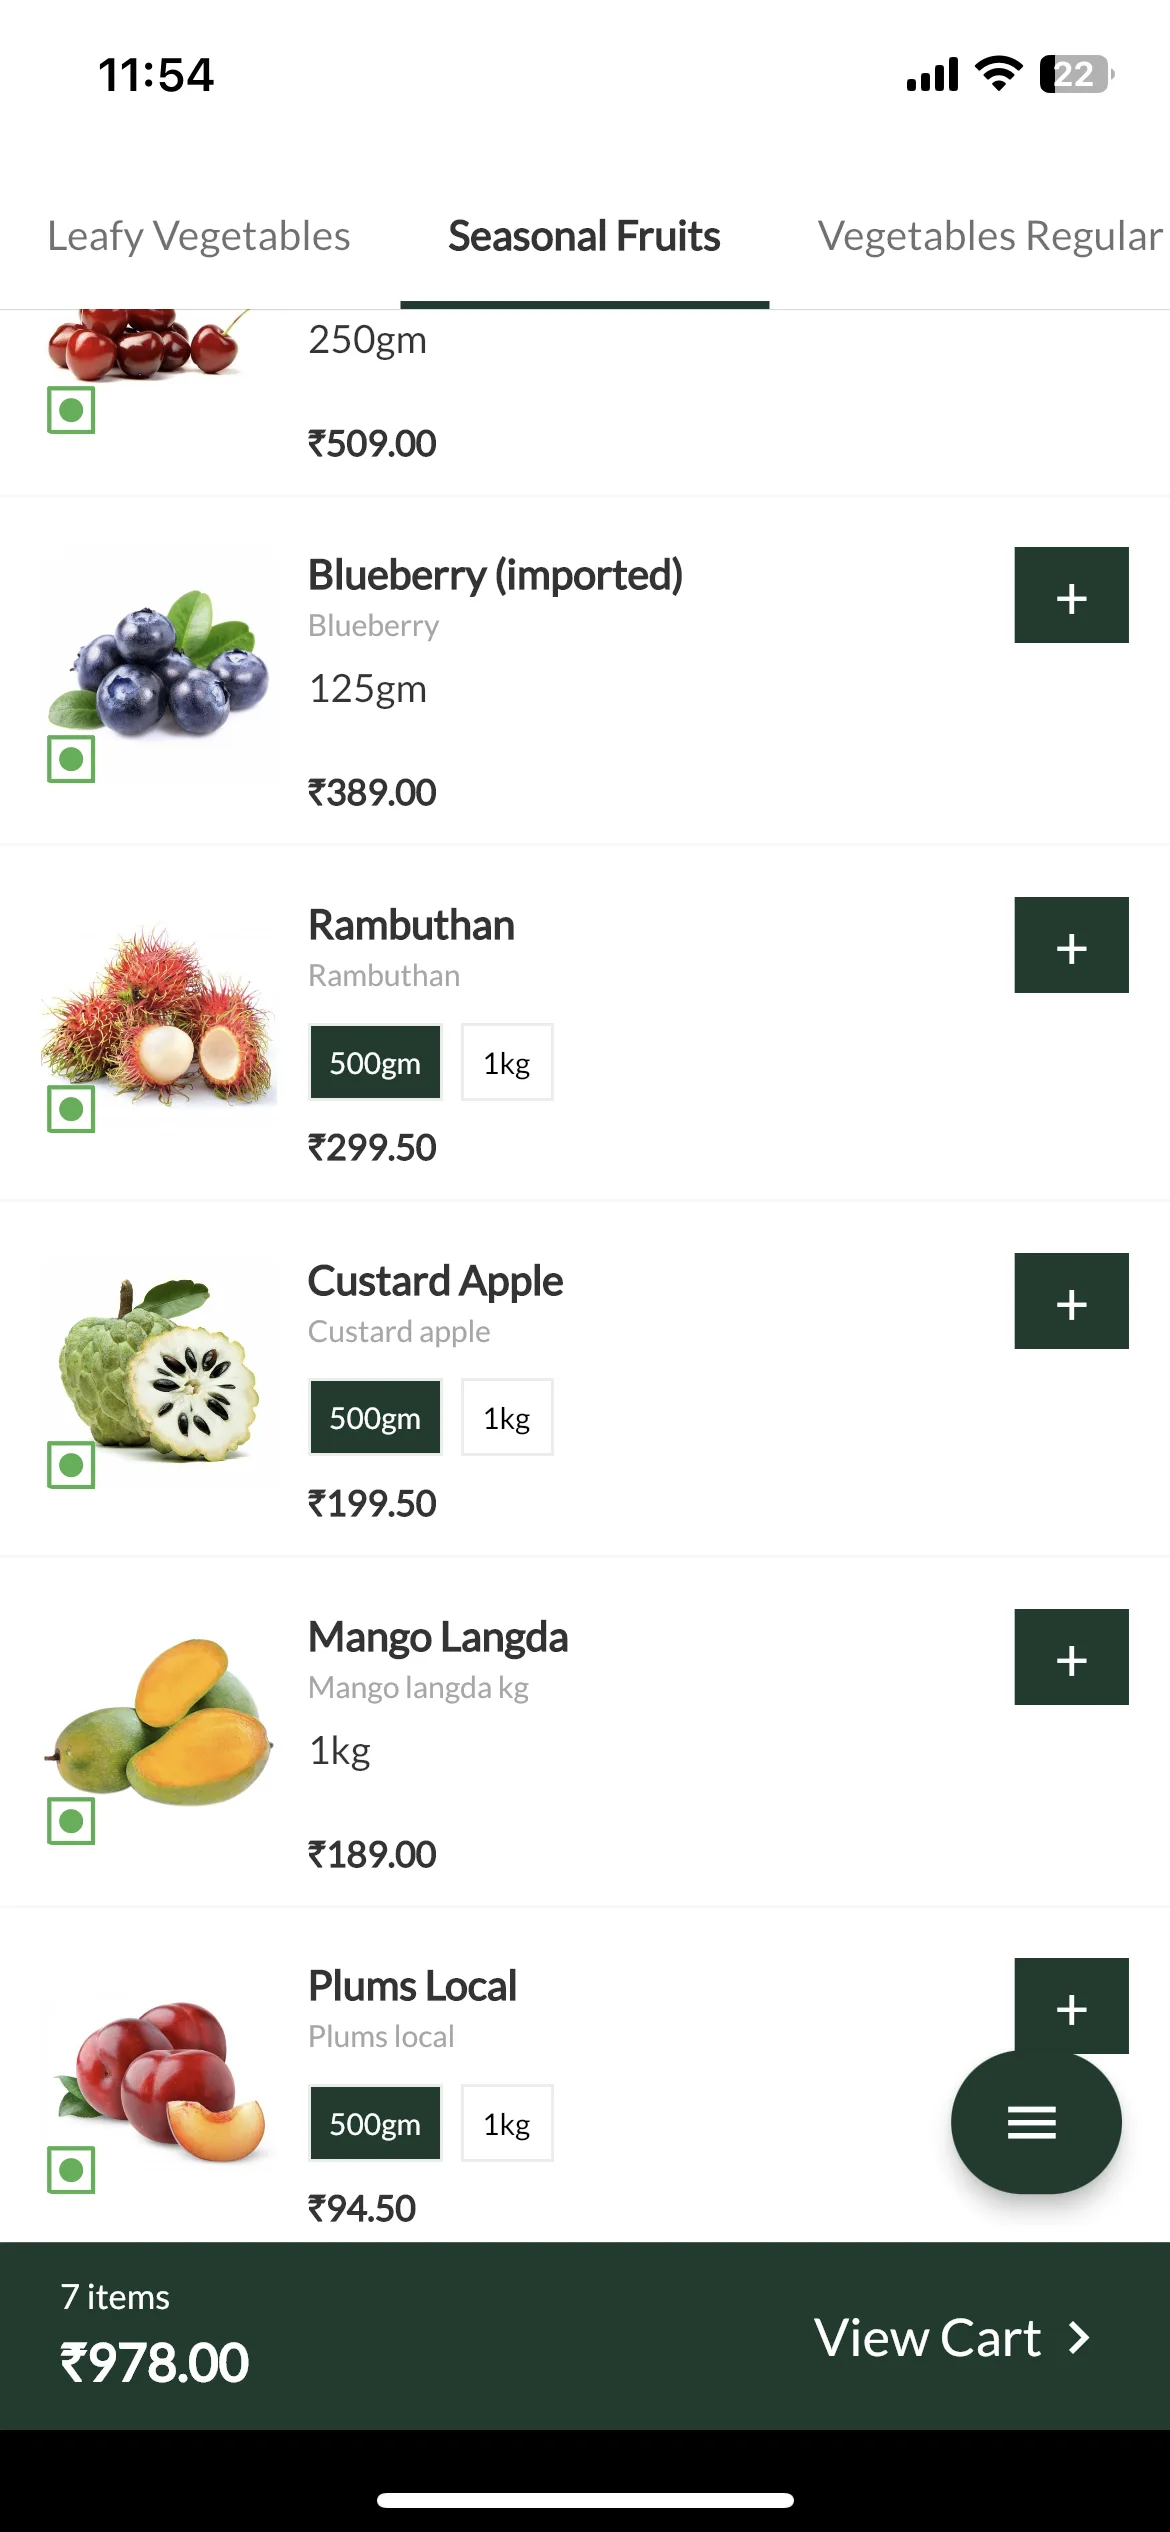Switch to Leafy Vegetables tab
Viewport: 1170px width, 2532px height.
pos(199,236)
